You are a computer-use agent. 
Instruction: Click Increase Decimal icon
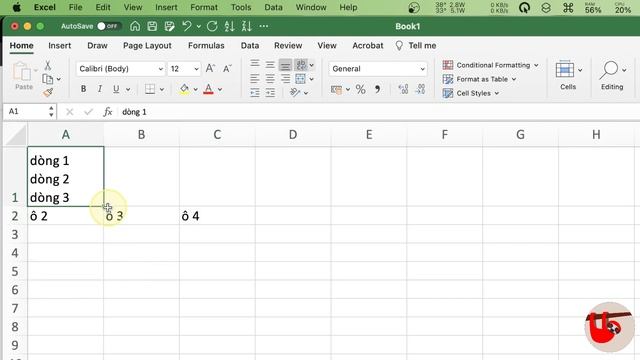pyautogui.click(x=403, y=89)
